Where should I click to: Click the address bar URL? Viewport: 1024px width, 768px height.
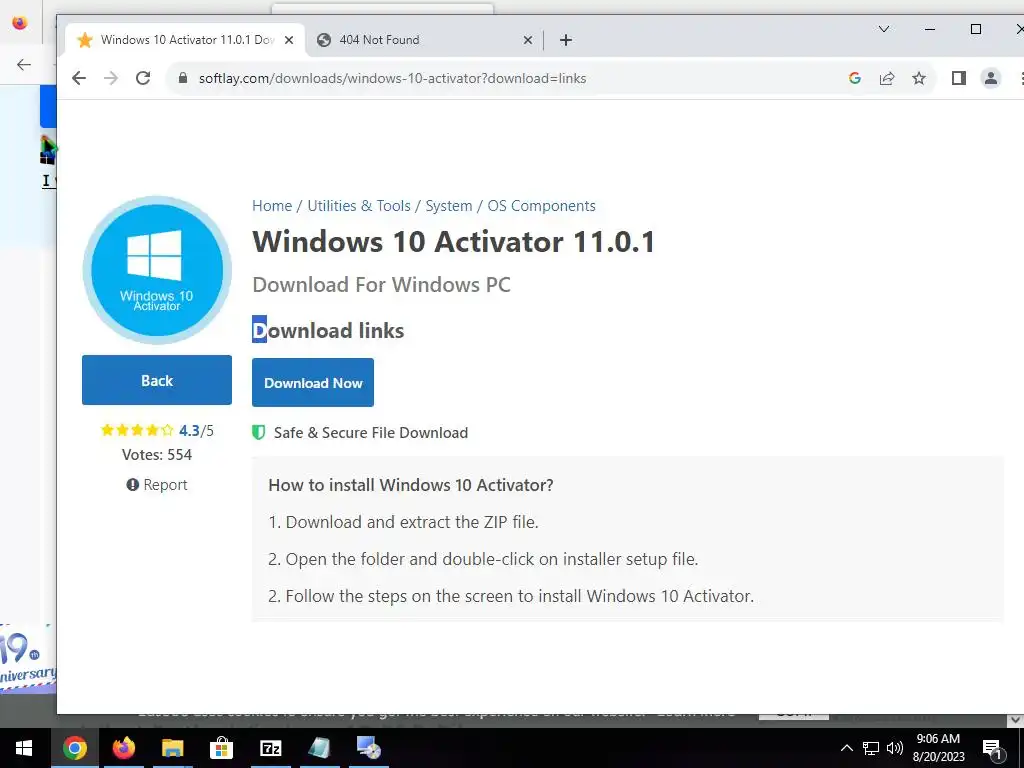click(392, 78)
